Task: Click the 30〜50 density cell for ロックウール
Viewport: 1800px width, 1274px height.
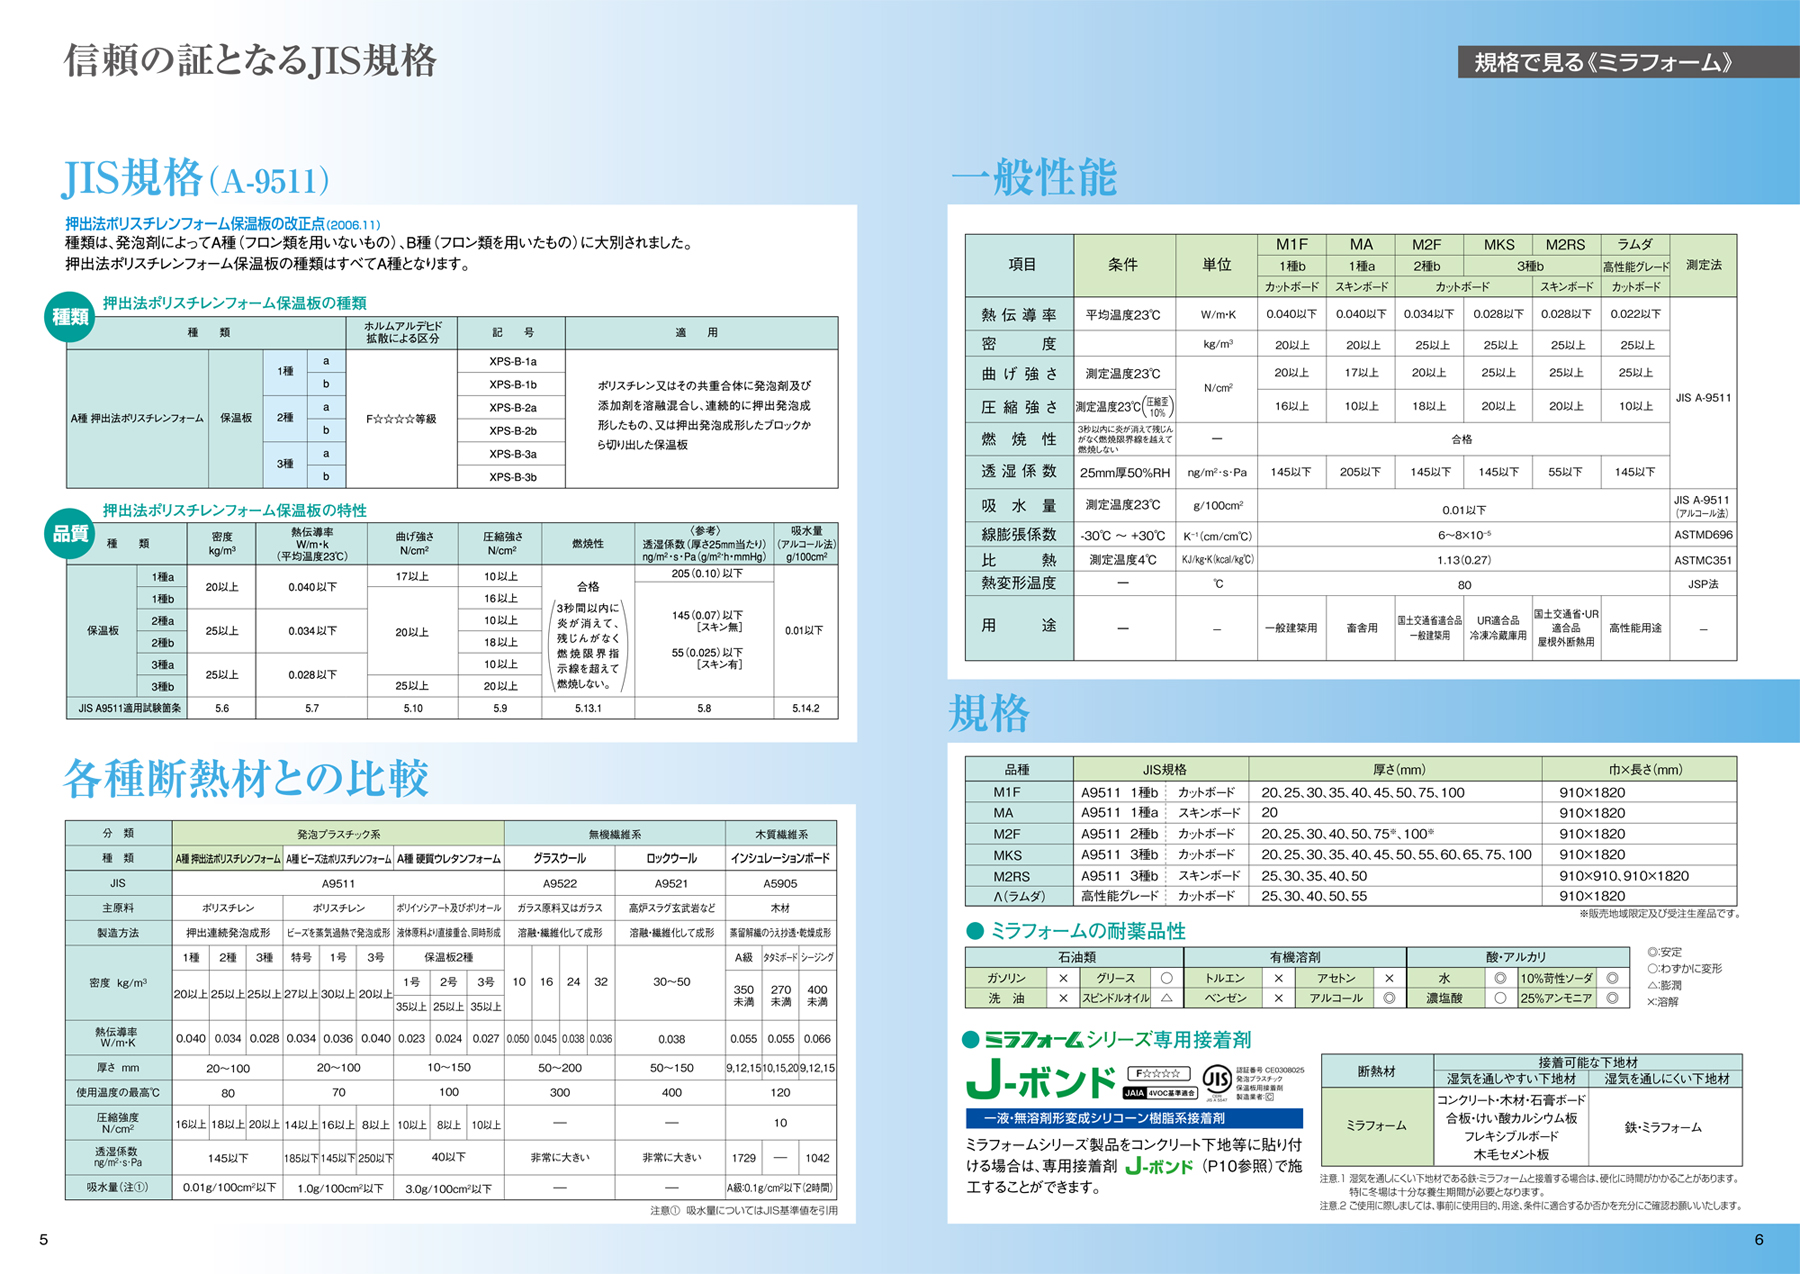Action: (x=671, y=982)
